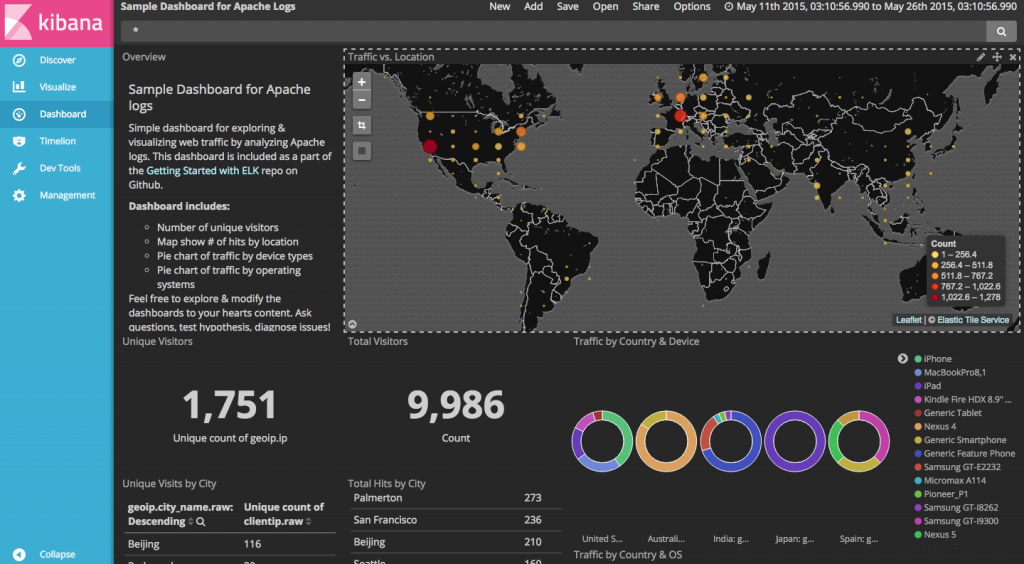The image size is (1024, 564).
Task: Click large red circle over California
Action: [430, 146]
